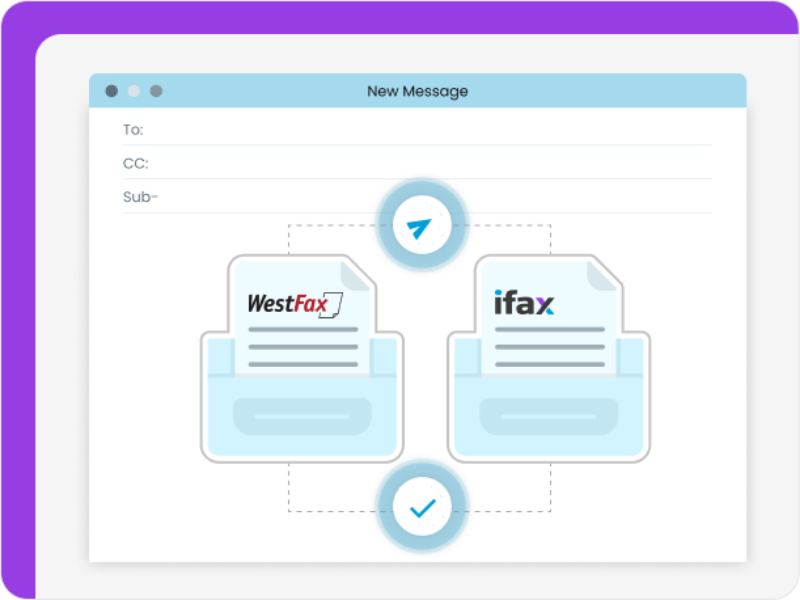The image size is (800, 600).
Task: Click into the To: recipient field
Action: click(417, 130)
